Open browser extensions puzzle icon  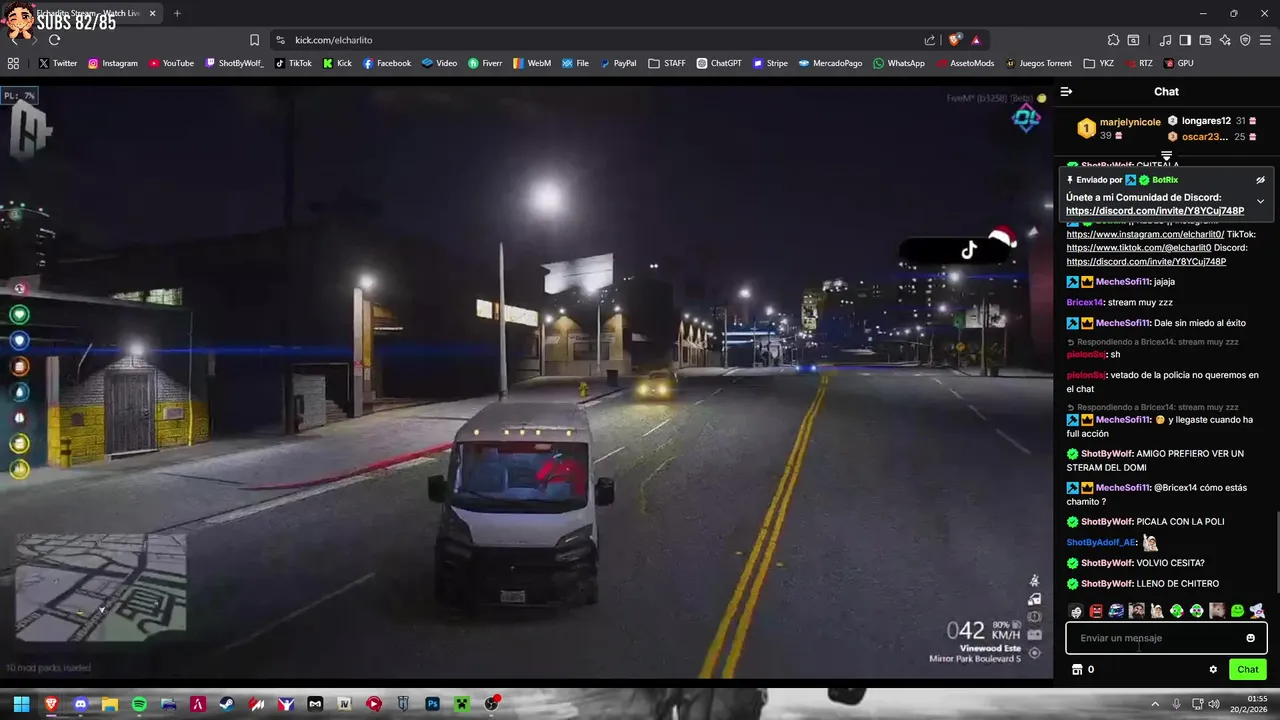coord(1113,40)
